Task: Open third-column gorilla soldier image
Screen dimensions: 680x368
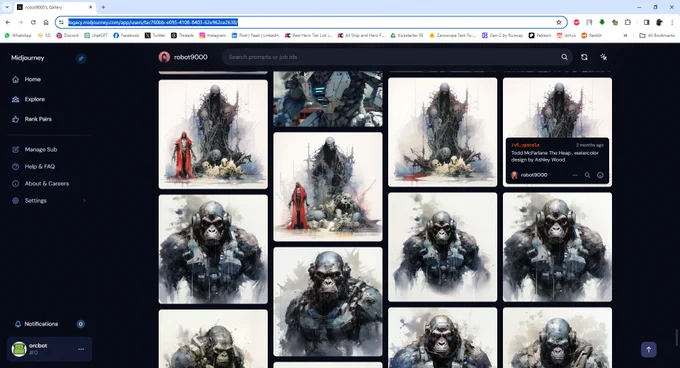Action: point(442,247)
